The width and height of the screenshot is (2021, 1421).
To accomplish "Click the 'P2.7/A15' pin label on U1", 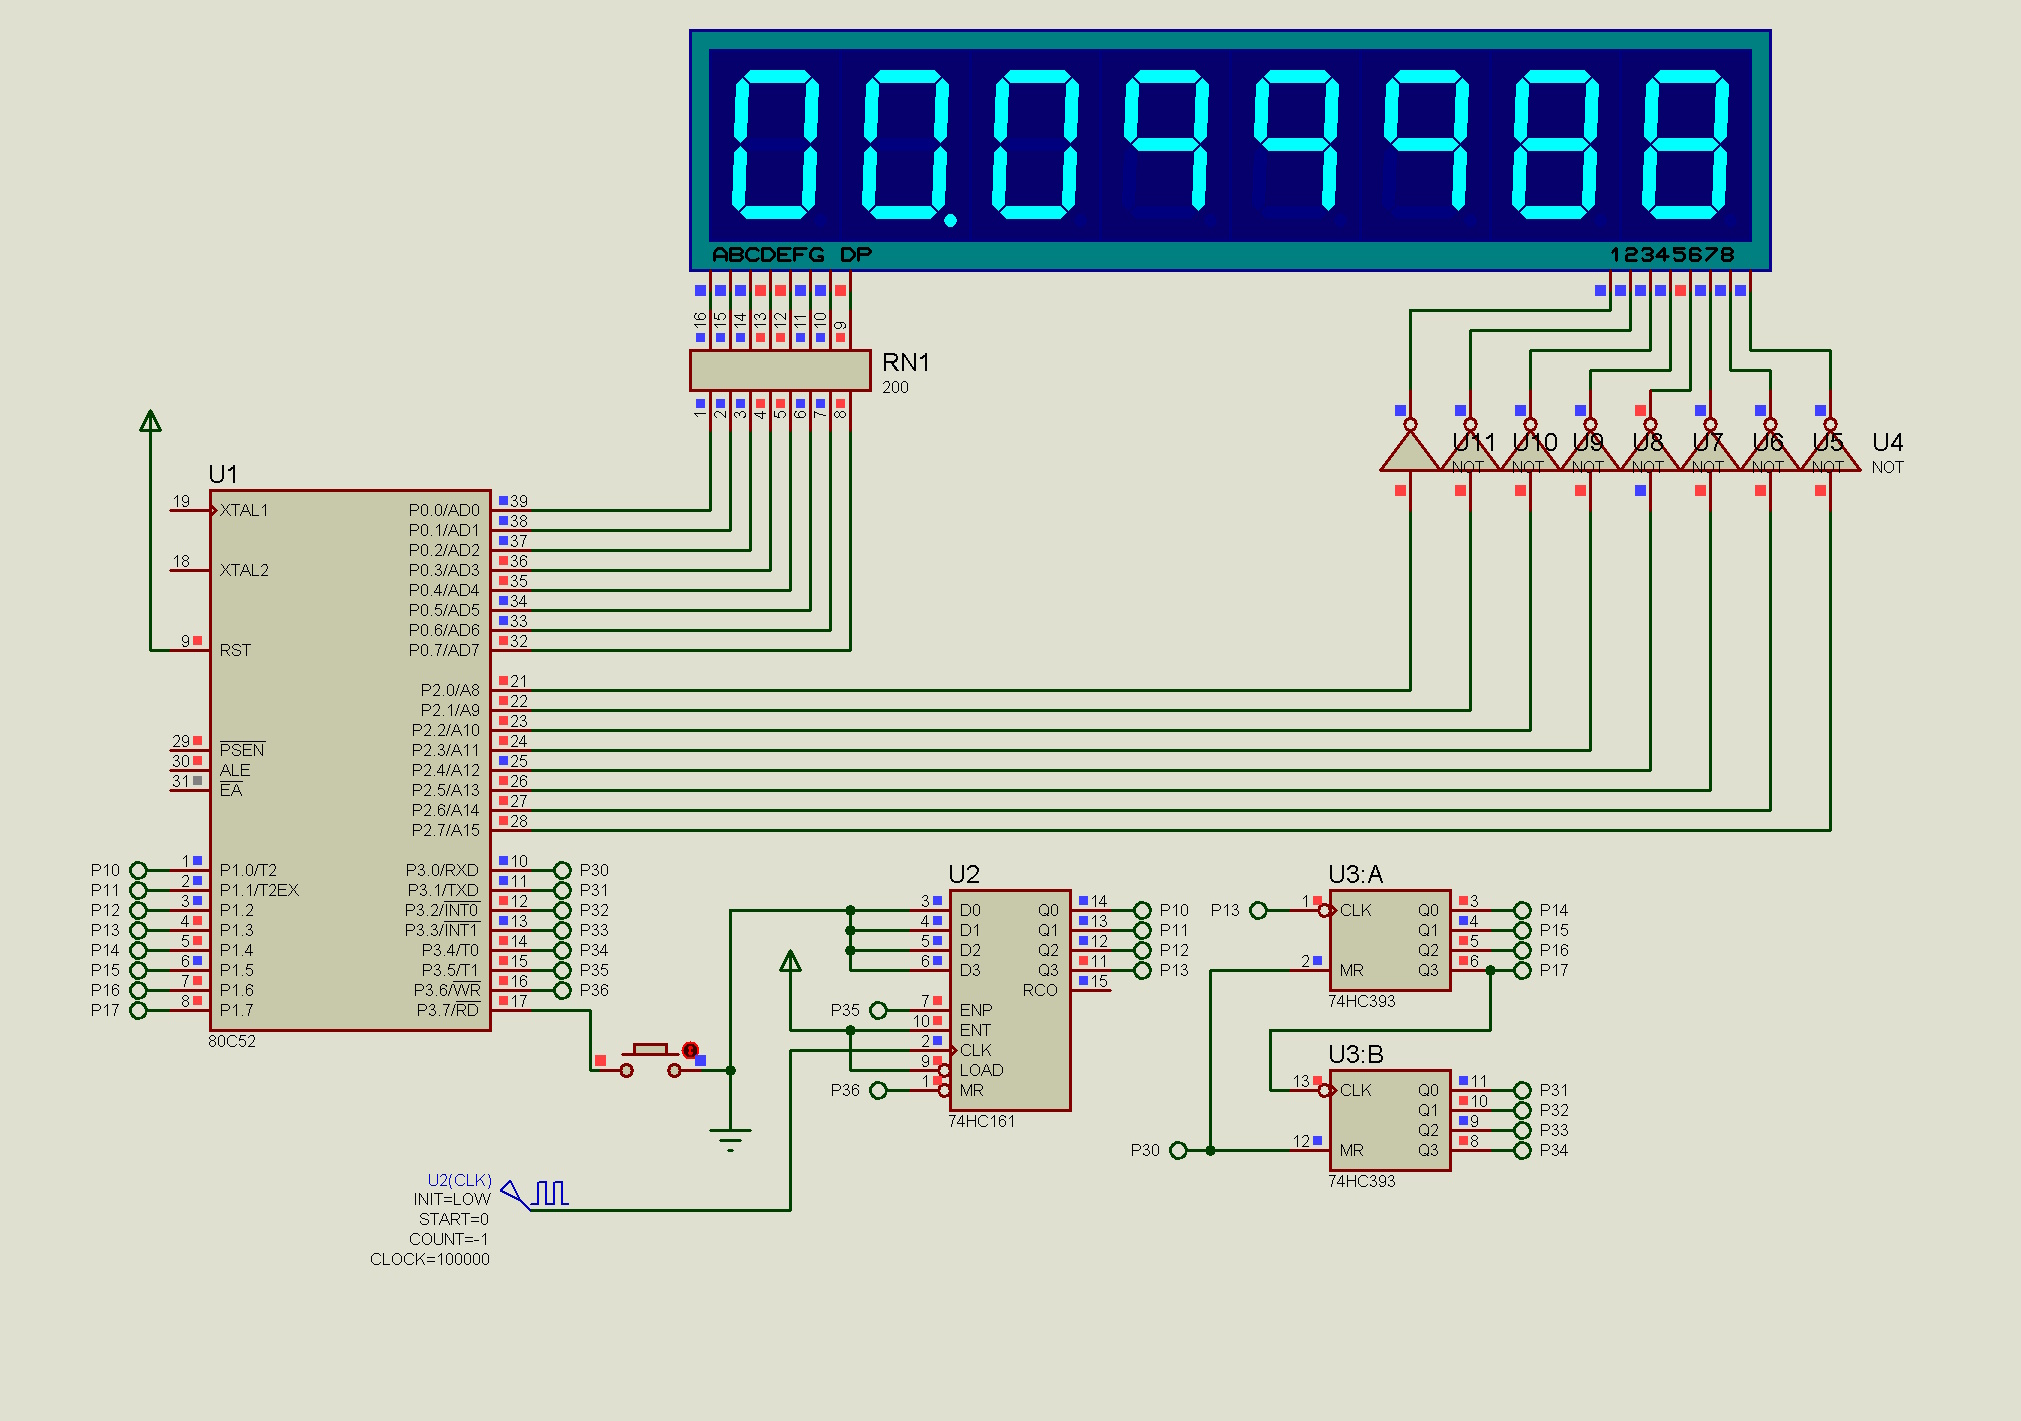I will point(446,830).
